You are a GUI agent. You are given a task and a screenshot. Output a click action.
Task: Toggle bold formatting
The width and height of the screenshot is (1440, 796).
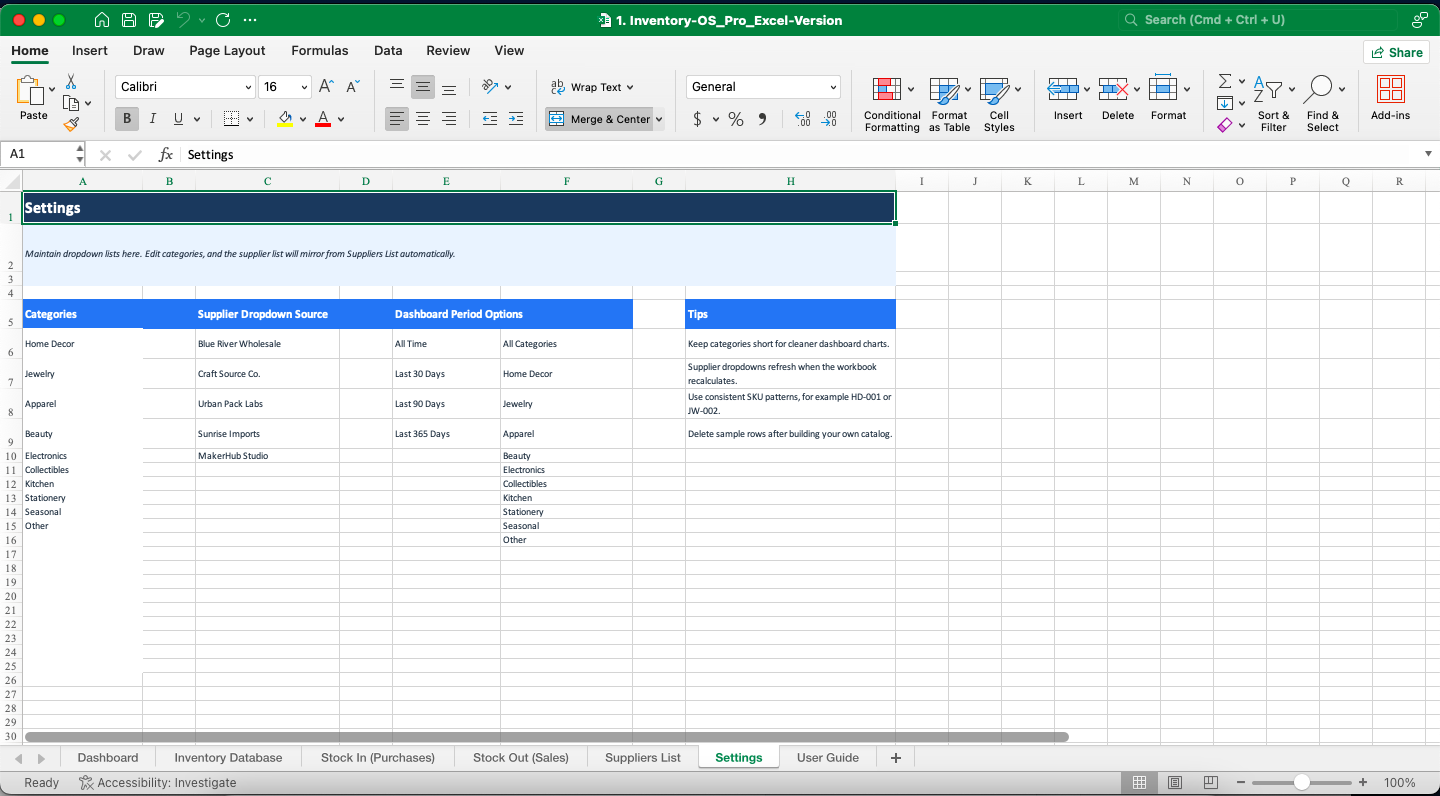click(126, 119)
